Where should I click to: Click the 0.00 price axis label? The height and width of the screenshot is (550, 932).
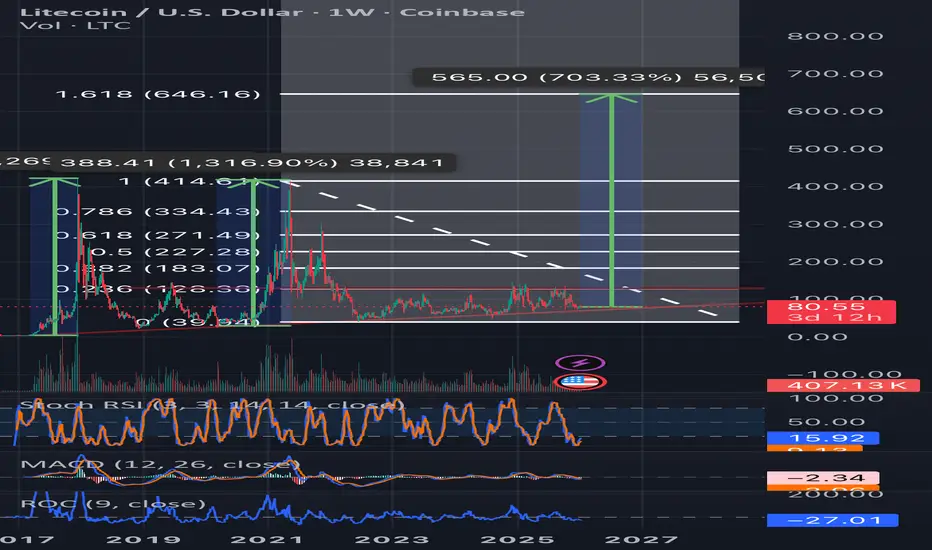click(x=817, y=337)
